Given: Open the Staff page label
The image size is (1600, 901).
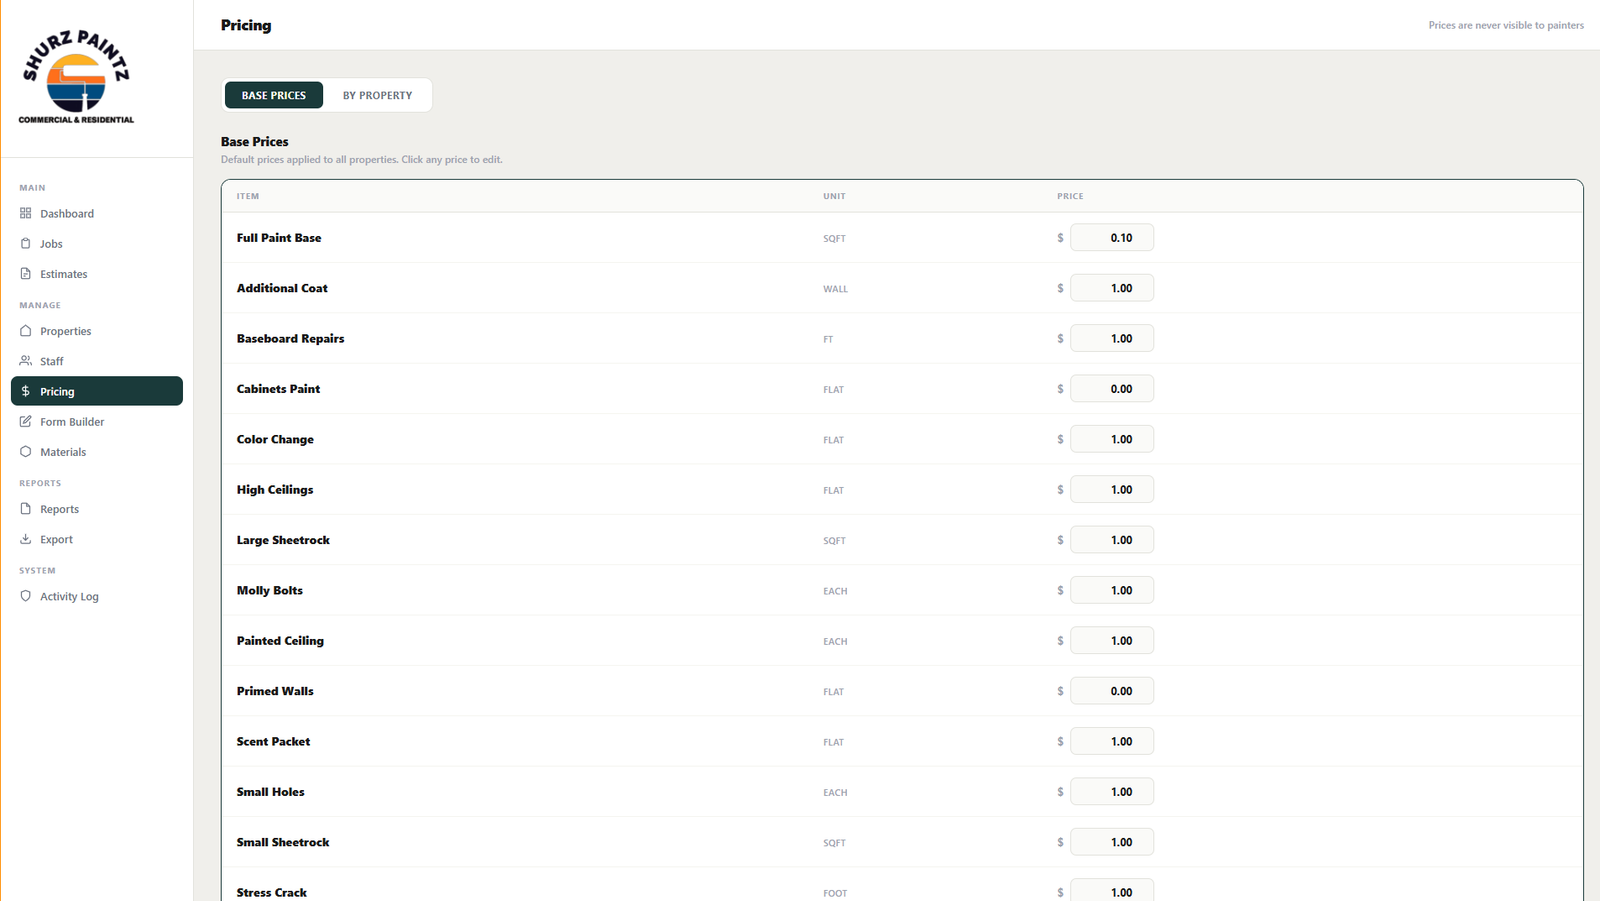Looking at the screenshot, I should 52,361.
